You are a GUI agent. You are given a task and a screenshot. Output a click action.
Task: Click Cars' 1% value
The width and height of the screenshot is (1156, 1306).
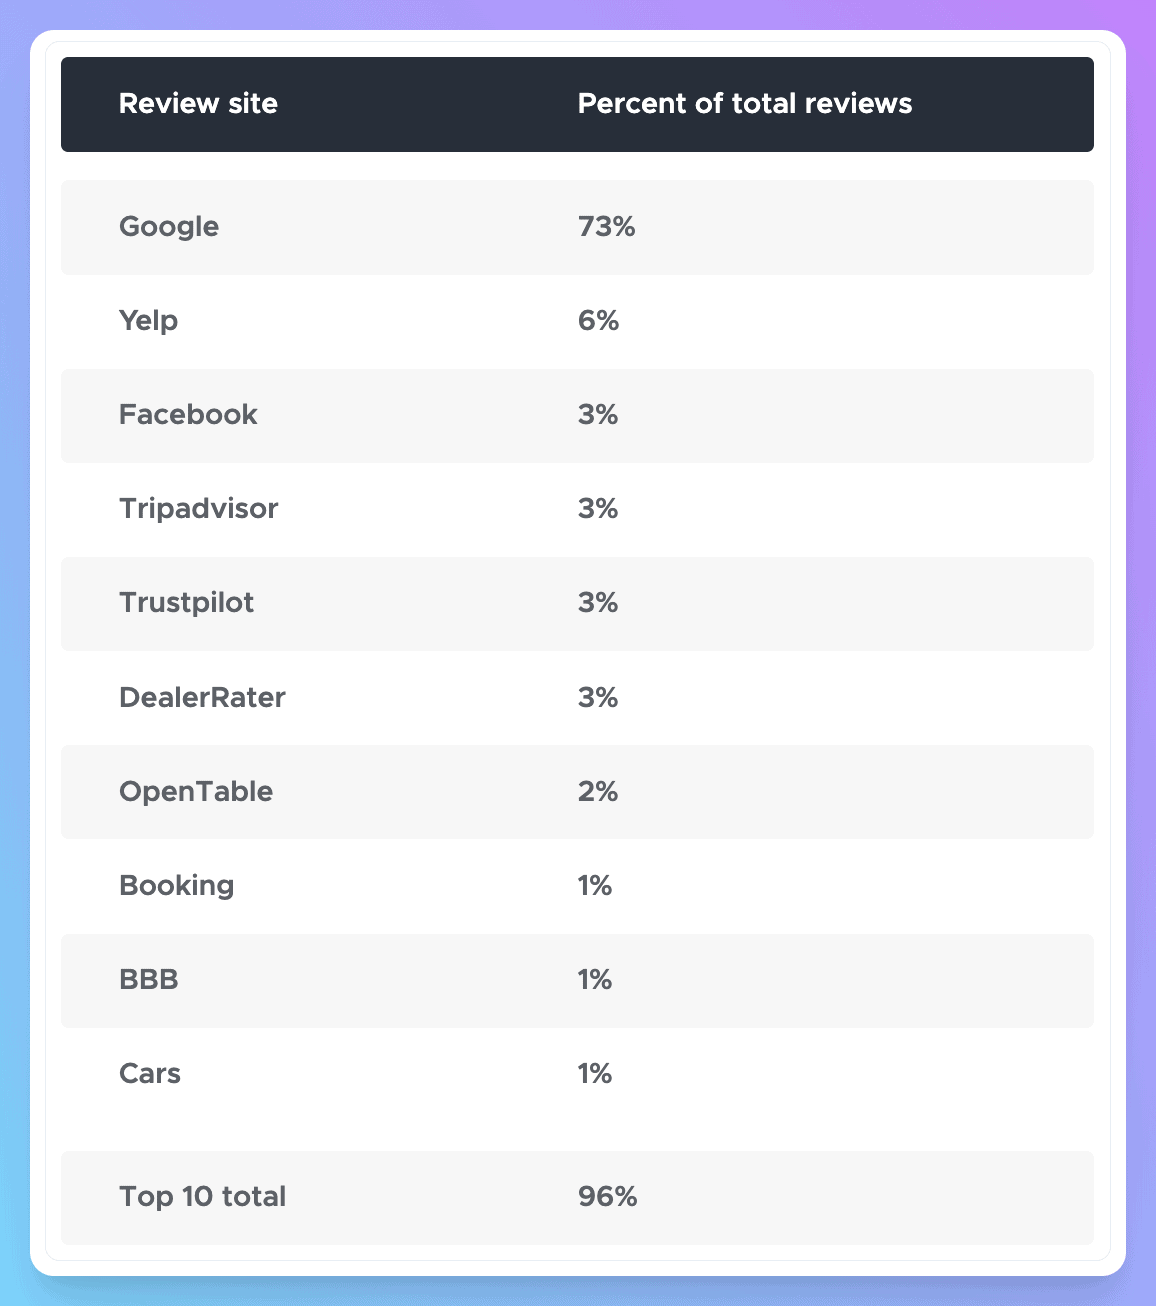[x=594, y=1073]
